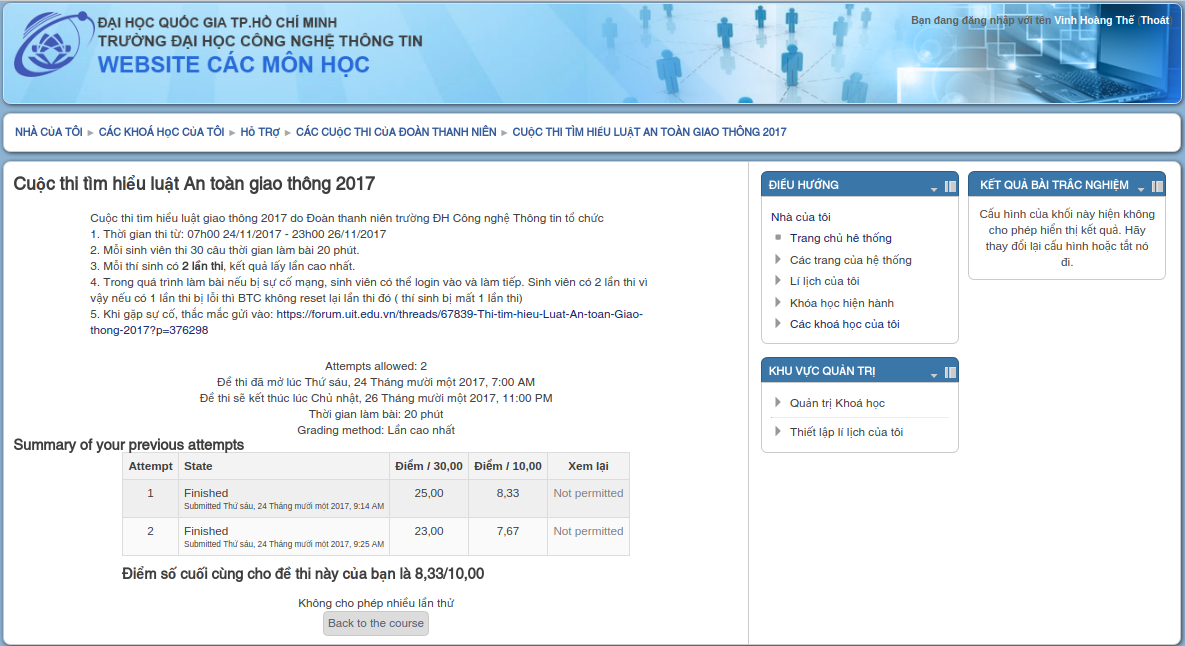Dock the Kết quả bài trắc nghiệm block
Image resolution: width=1185 pixels, height=646 pixels.
point(1157,187)
